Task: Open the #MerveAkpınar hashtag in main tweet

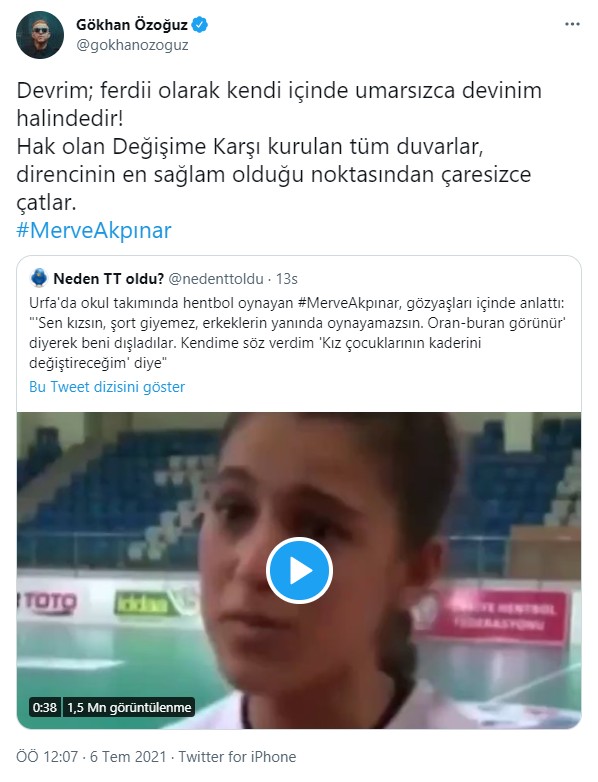Action: (x=94, y=230)
